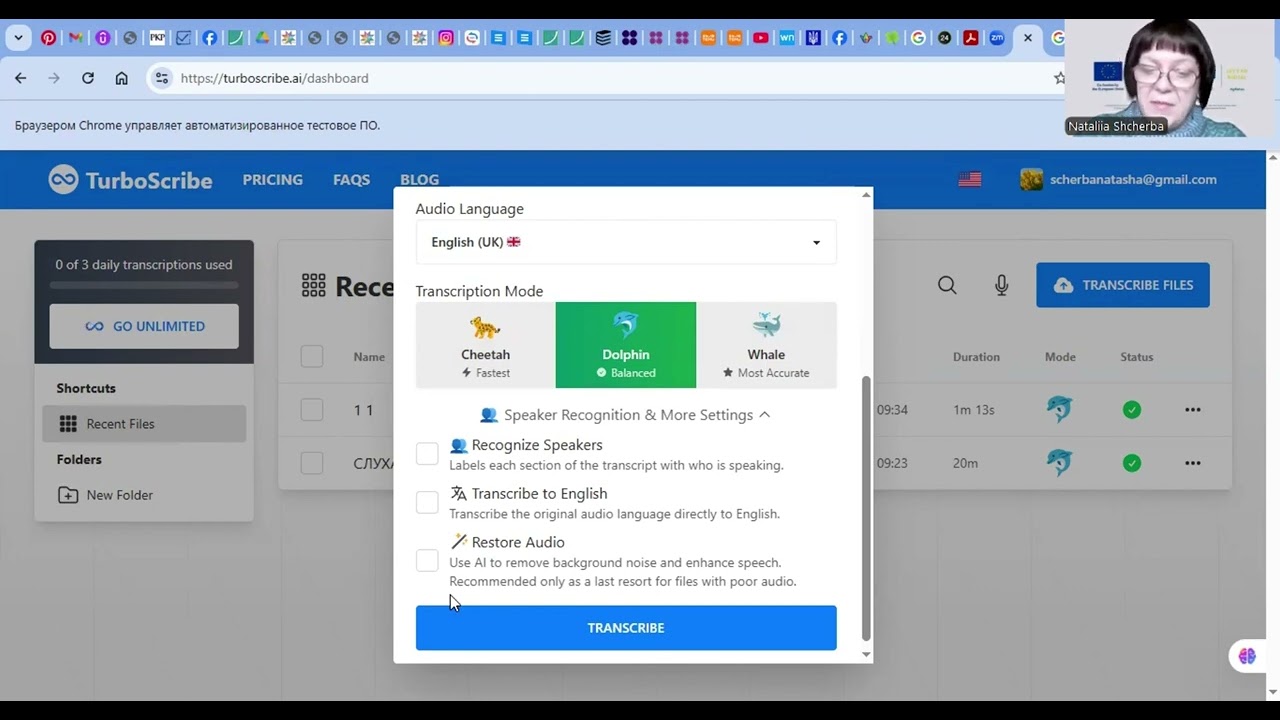The width and height of the screenshot is (1280, 720).
Task: Select the Recent Files shortcut
Action: (x=144, y=424)
